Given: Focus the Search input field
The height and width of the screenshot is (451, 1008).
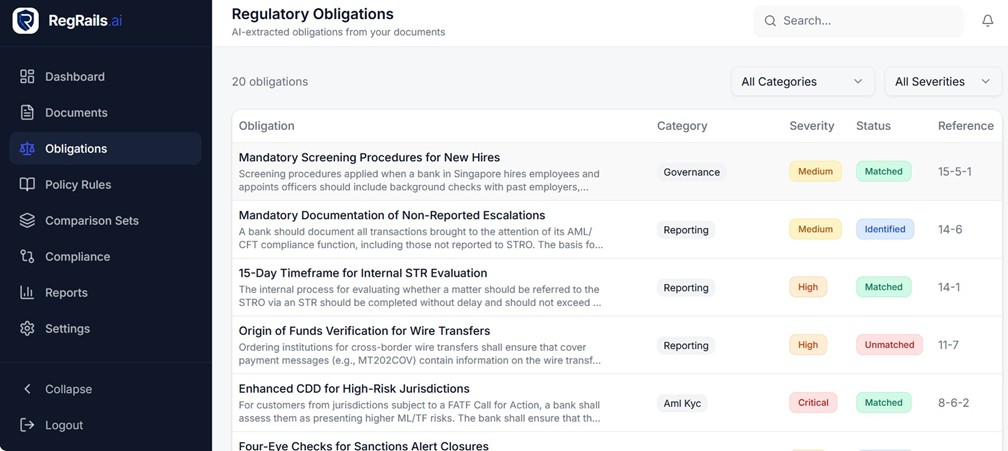Looking at the screenshot, I should (858, 21).
